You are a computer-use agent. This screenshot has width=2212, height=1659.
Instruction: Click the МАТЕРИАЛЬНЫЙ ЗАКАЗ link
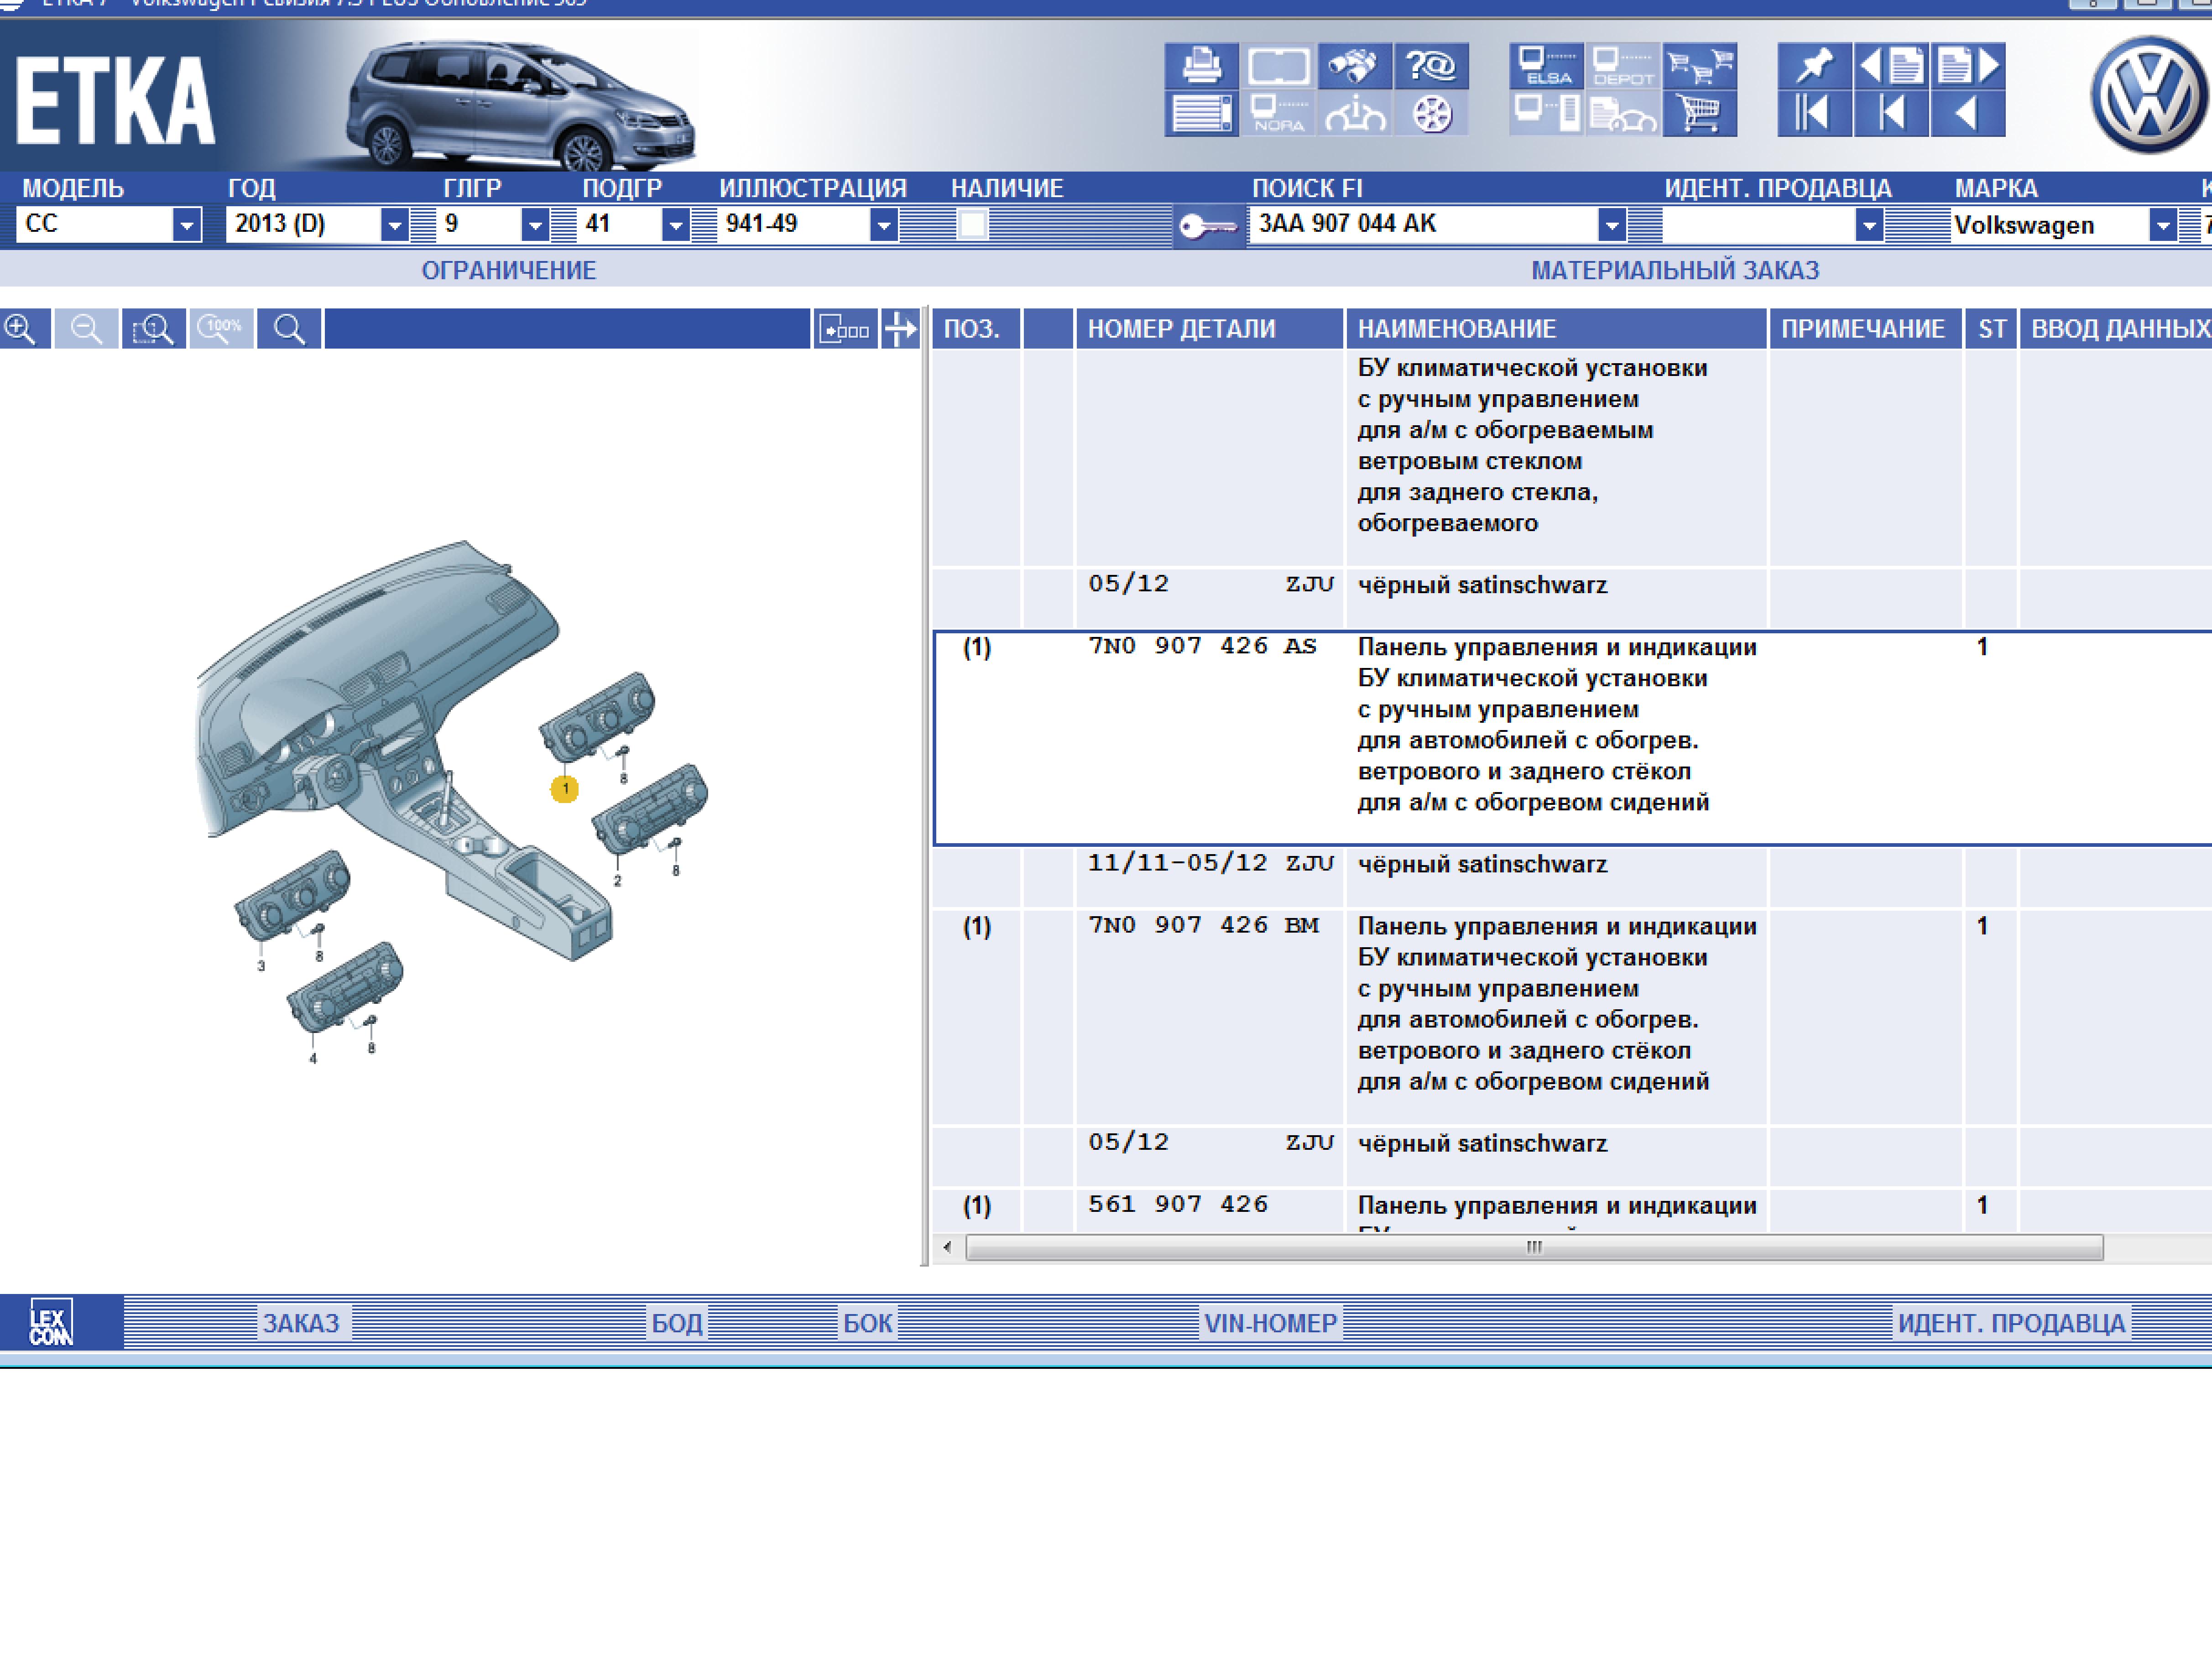[x=1674, y=270]
